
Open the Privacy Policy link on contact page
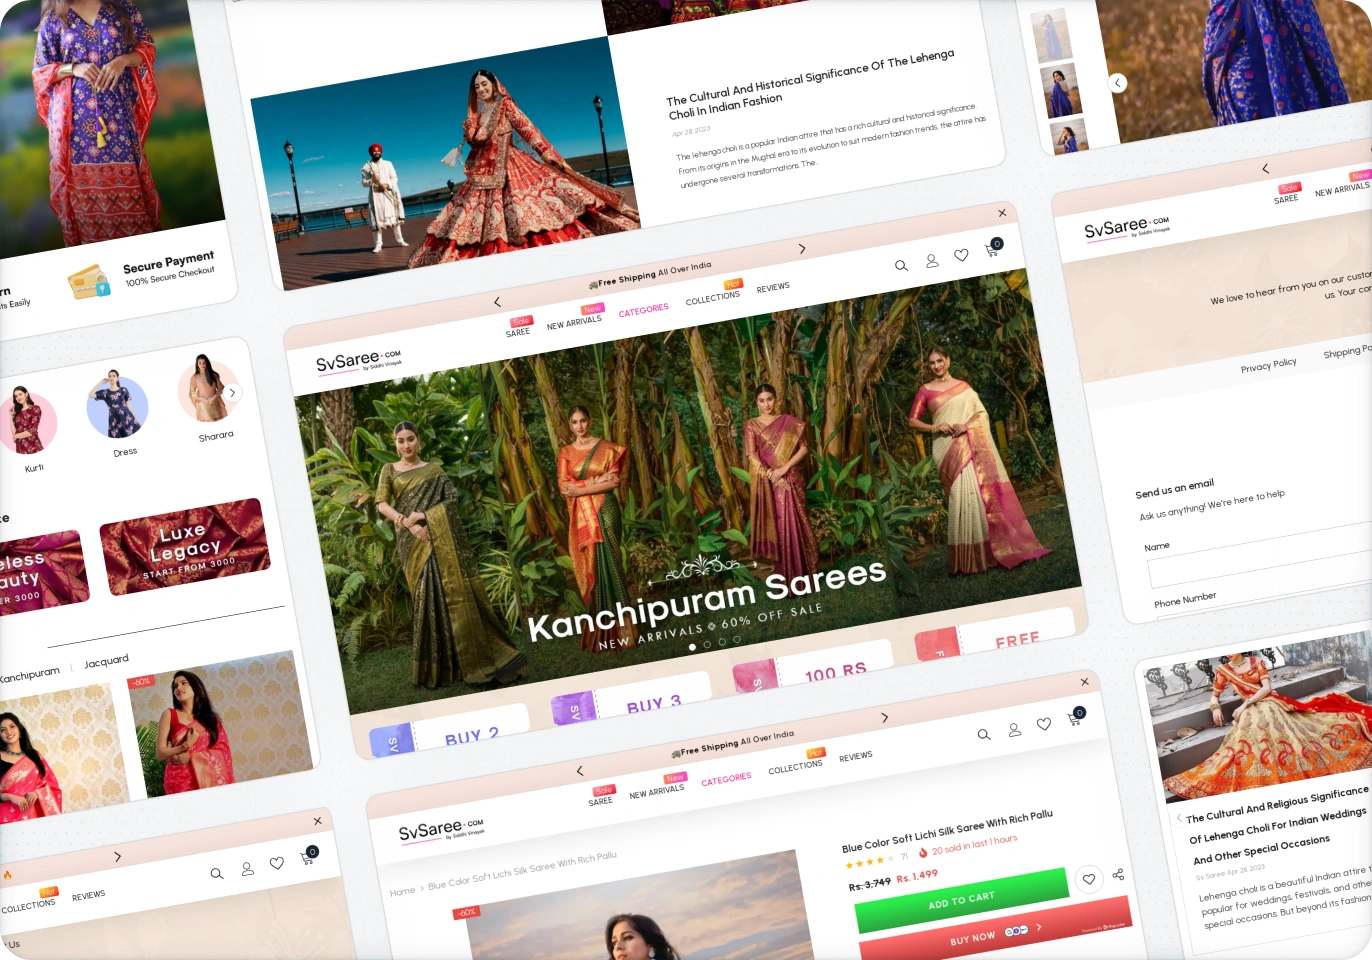[x=1269, y=366]
